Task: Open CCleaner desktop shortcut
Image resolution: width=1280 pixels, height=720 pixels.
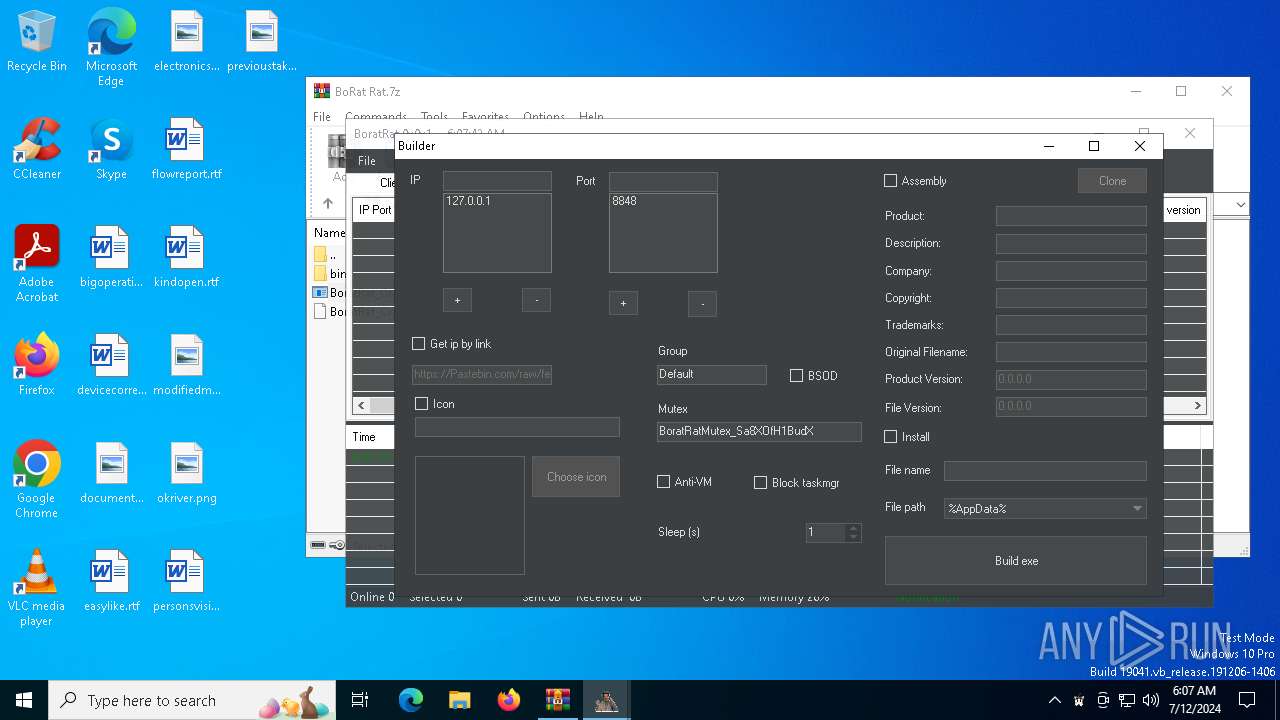Action: click(x=37, y=149)
